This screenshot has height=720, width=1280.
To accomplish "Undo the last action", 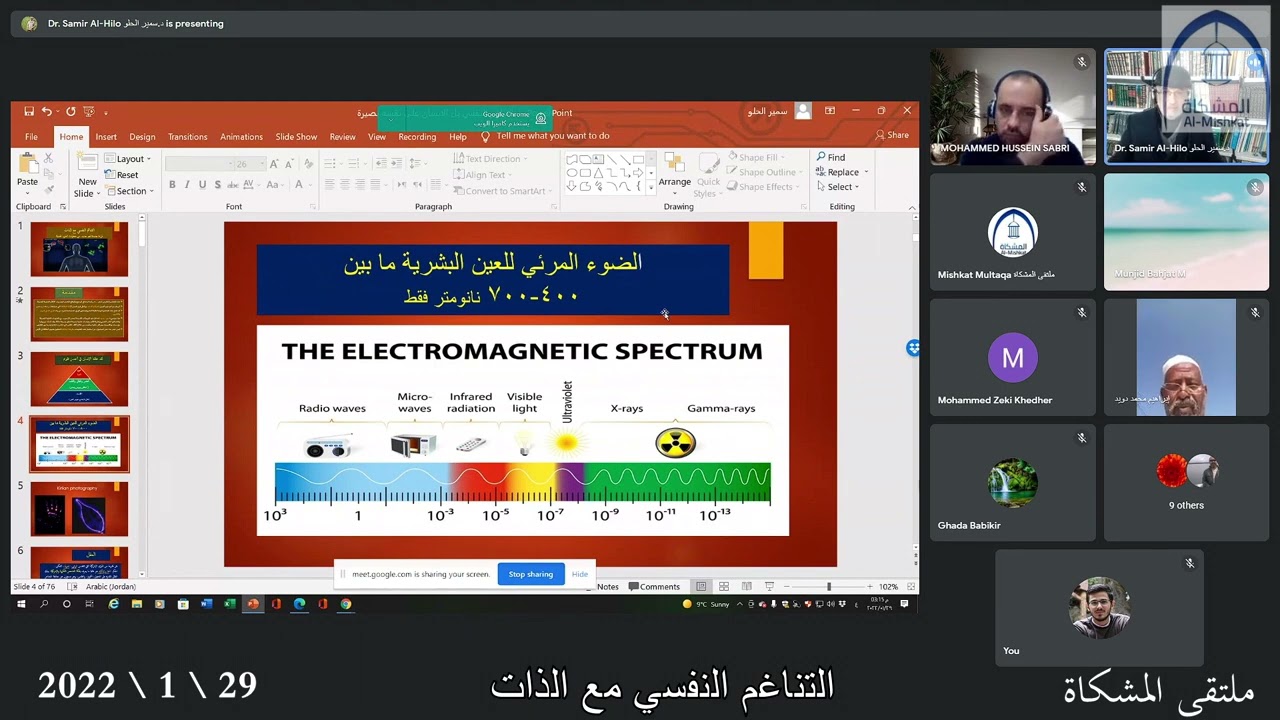I will point(47,111).
